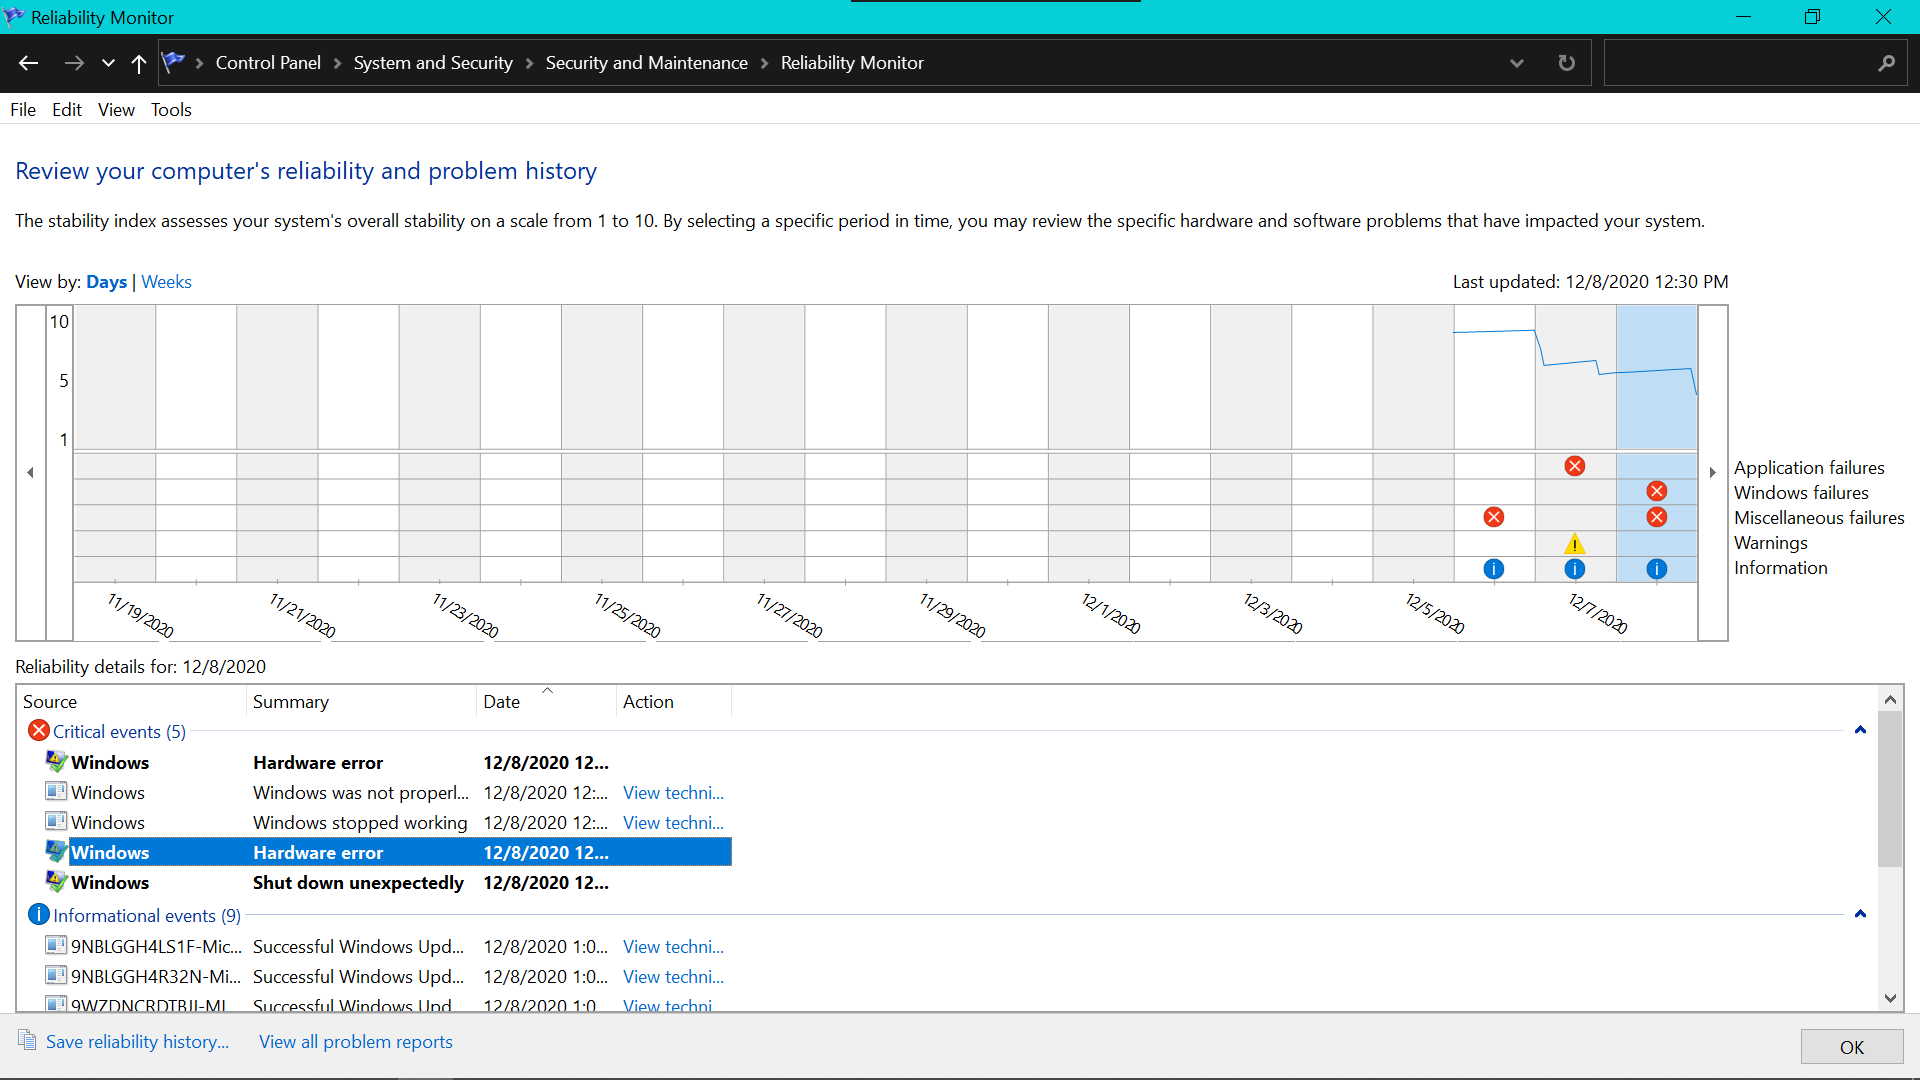The height and width of the screenshot is (1080, 1920).
Task: Collapse the Informational events group
Action: [1860, 914]
